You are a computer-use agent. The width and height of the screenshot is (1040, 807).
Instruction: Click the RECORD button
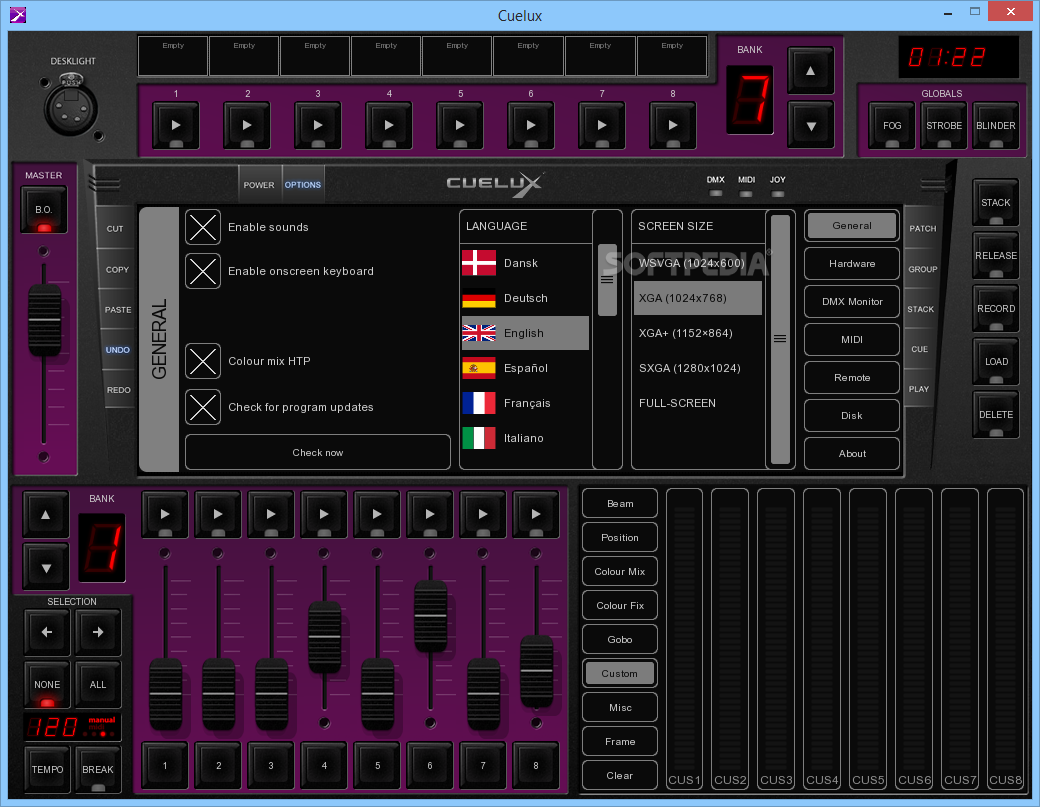point(996,308)
